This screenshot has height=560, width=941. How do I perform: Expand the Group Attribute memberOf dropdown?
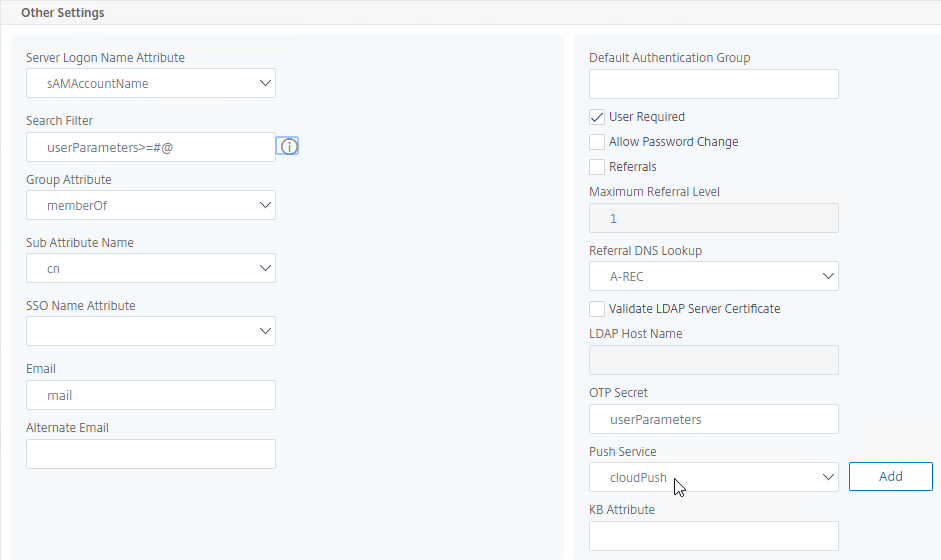[151, 205]
